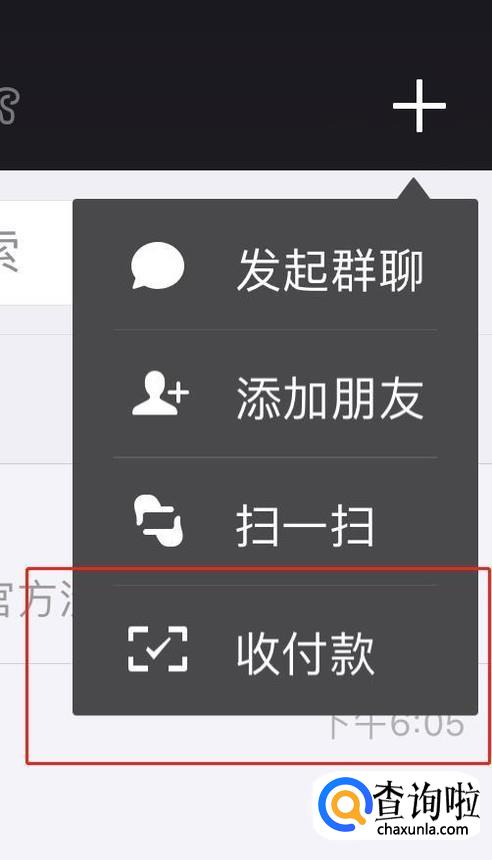Open the blank chat row below search field
The image size is (492, 860).
(36, 399)
